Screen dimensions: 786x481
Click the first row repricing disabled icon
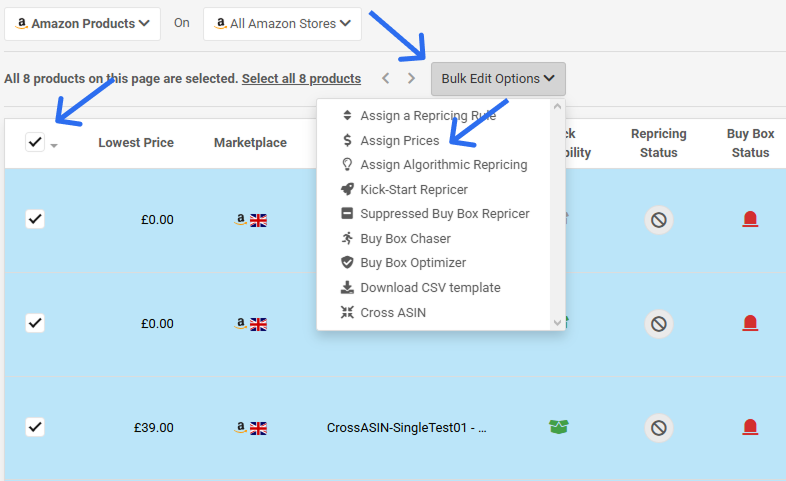click(659, 220)
